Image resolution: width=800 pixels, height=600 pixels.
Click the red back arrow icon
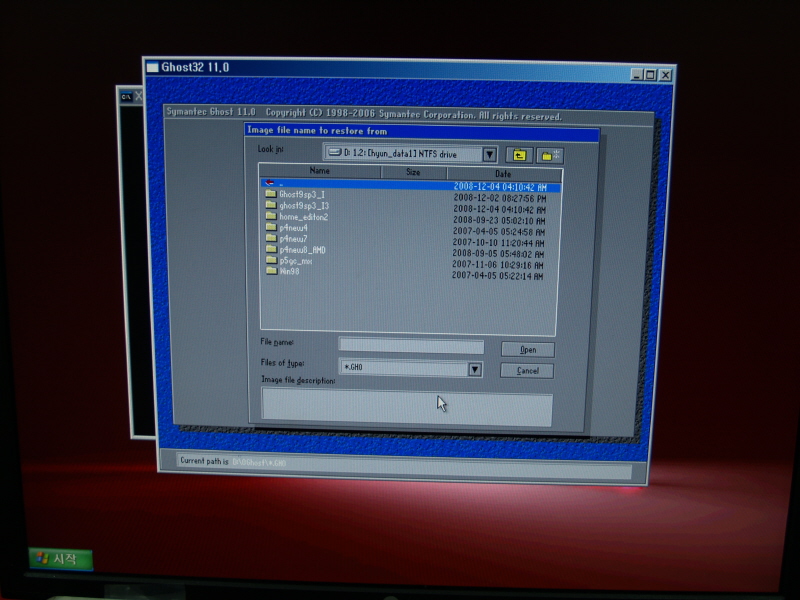click(270, 183)
